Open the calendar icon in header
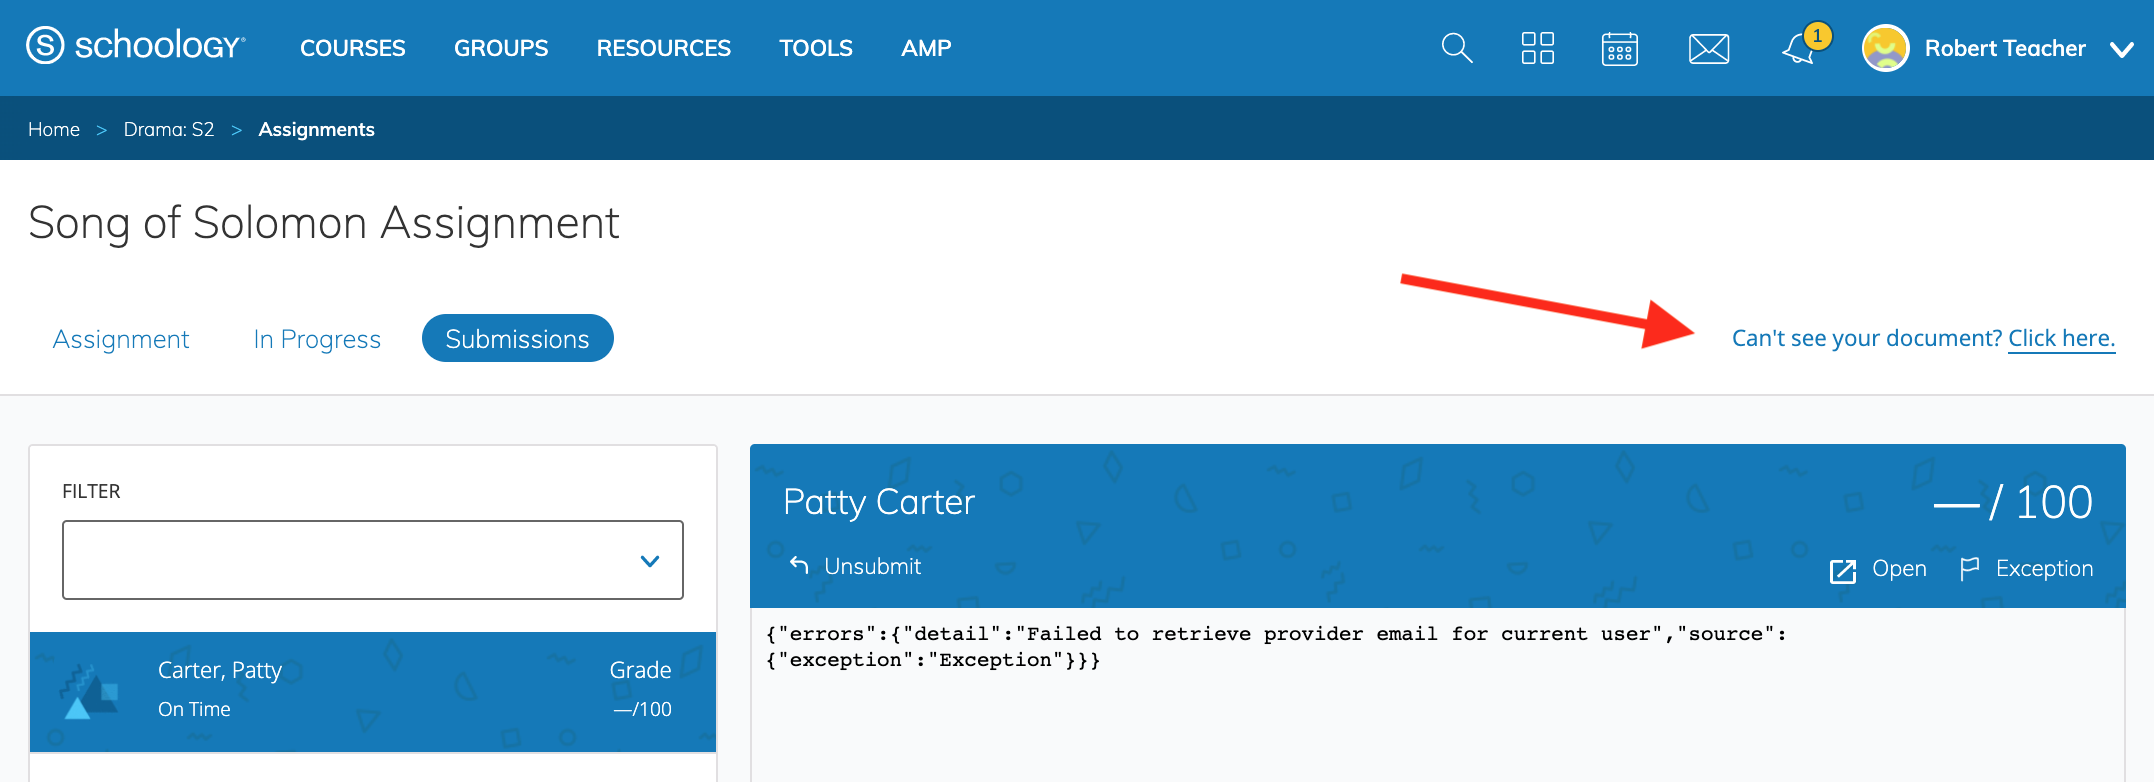 coord(1619,48)
